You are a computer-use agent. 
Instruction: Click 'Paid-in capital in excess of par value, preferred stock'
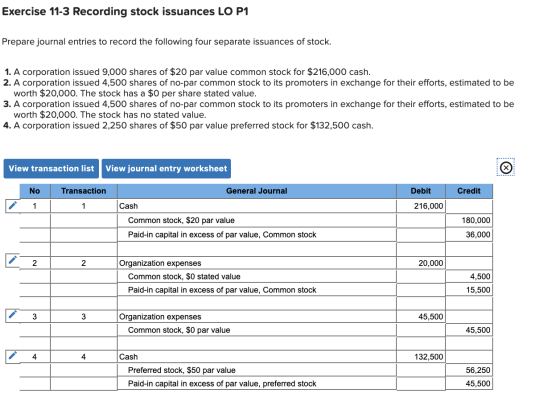[257, 384]
